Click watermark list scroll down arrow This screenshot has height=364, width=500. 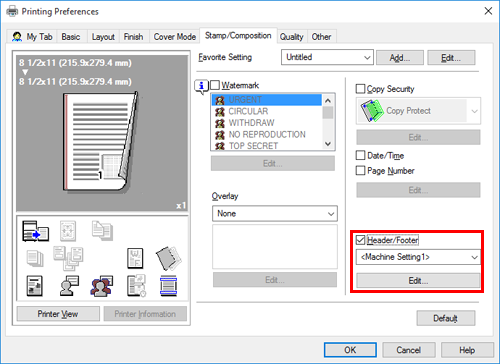point(328,144)
